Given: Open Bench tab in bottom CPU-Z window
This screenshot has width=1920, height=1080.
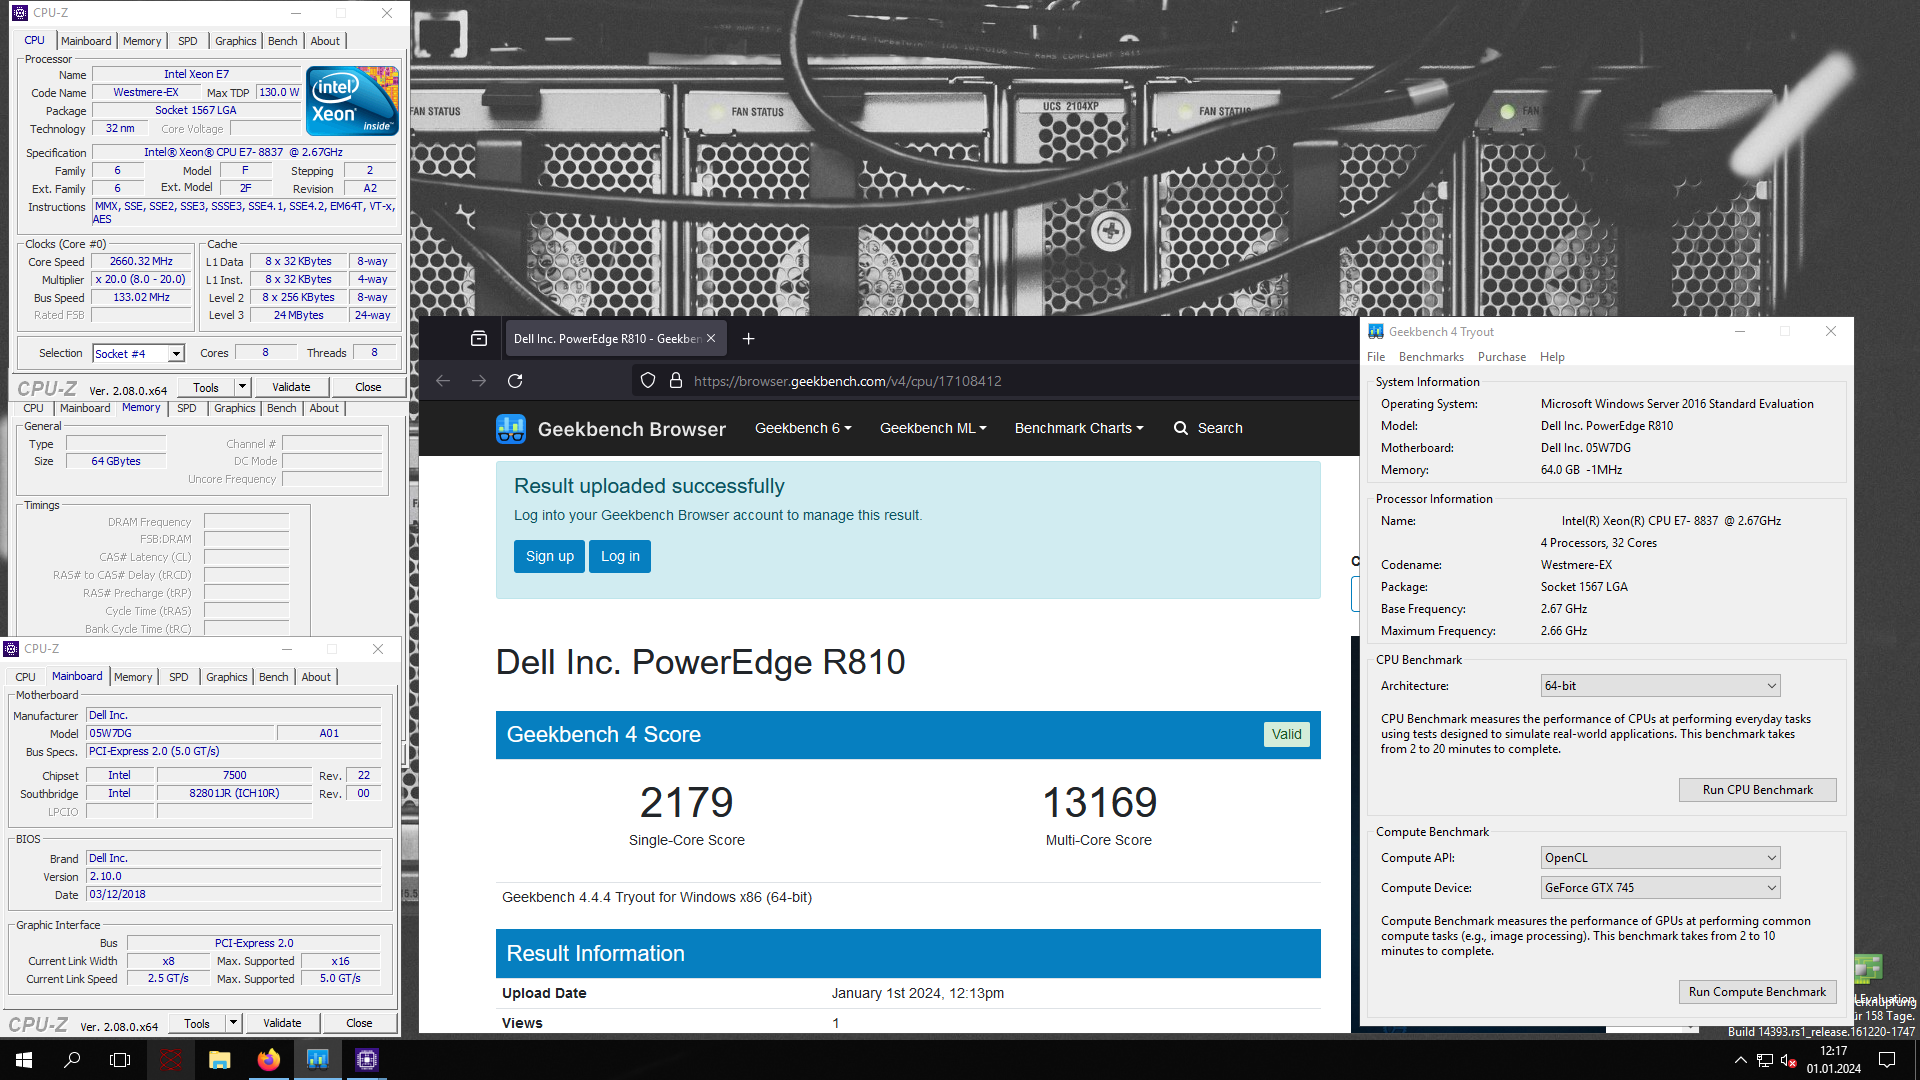Looking at the screenshot, I should (x=274, y=677).
